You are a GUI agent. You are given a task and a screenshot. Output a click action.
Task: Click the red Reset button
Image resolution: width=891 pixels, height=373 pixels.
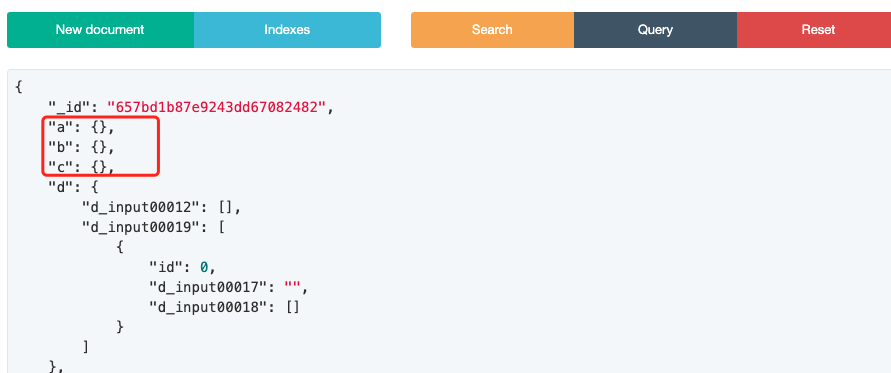tap(814, 30)
